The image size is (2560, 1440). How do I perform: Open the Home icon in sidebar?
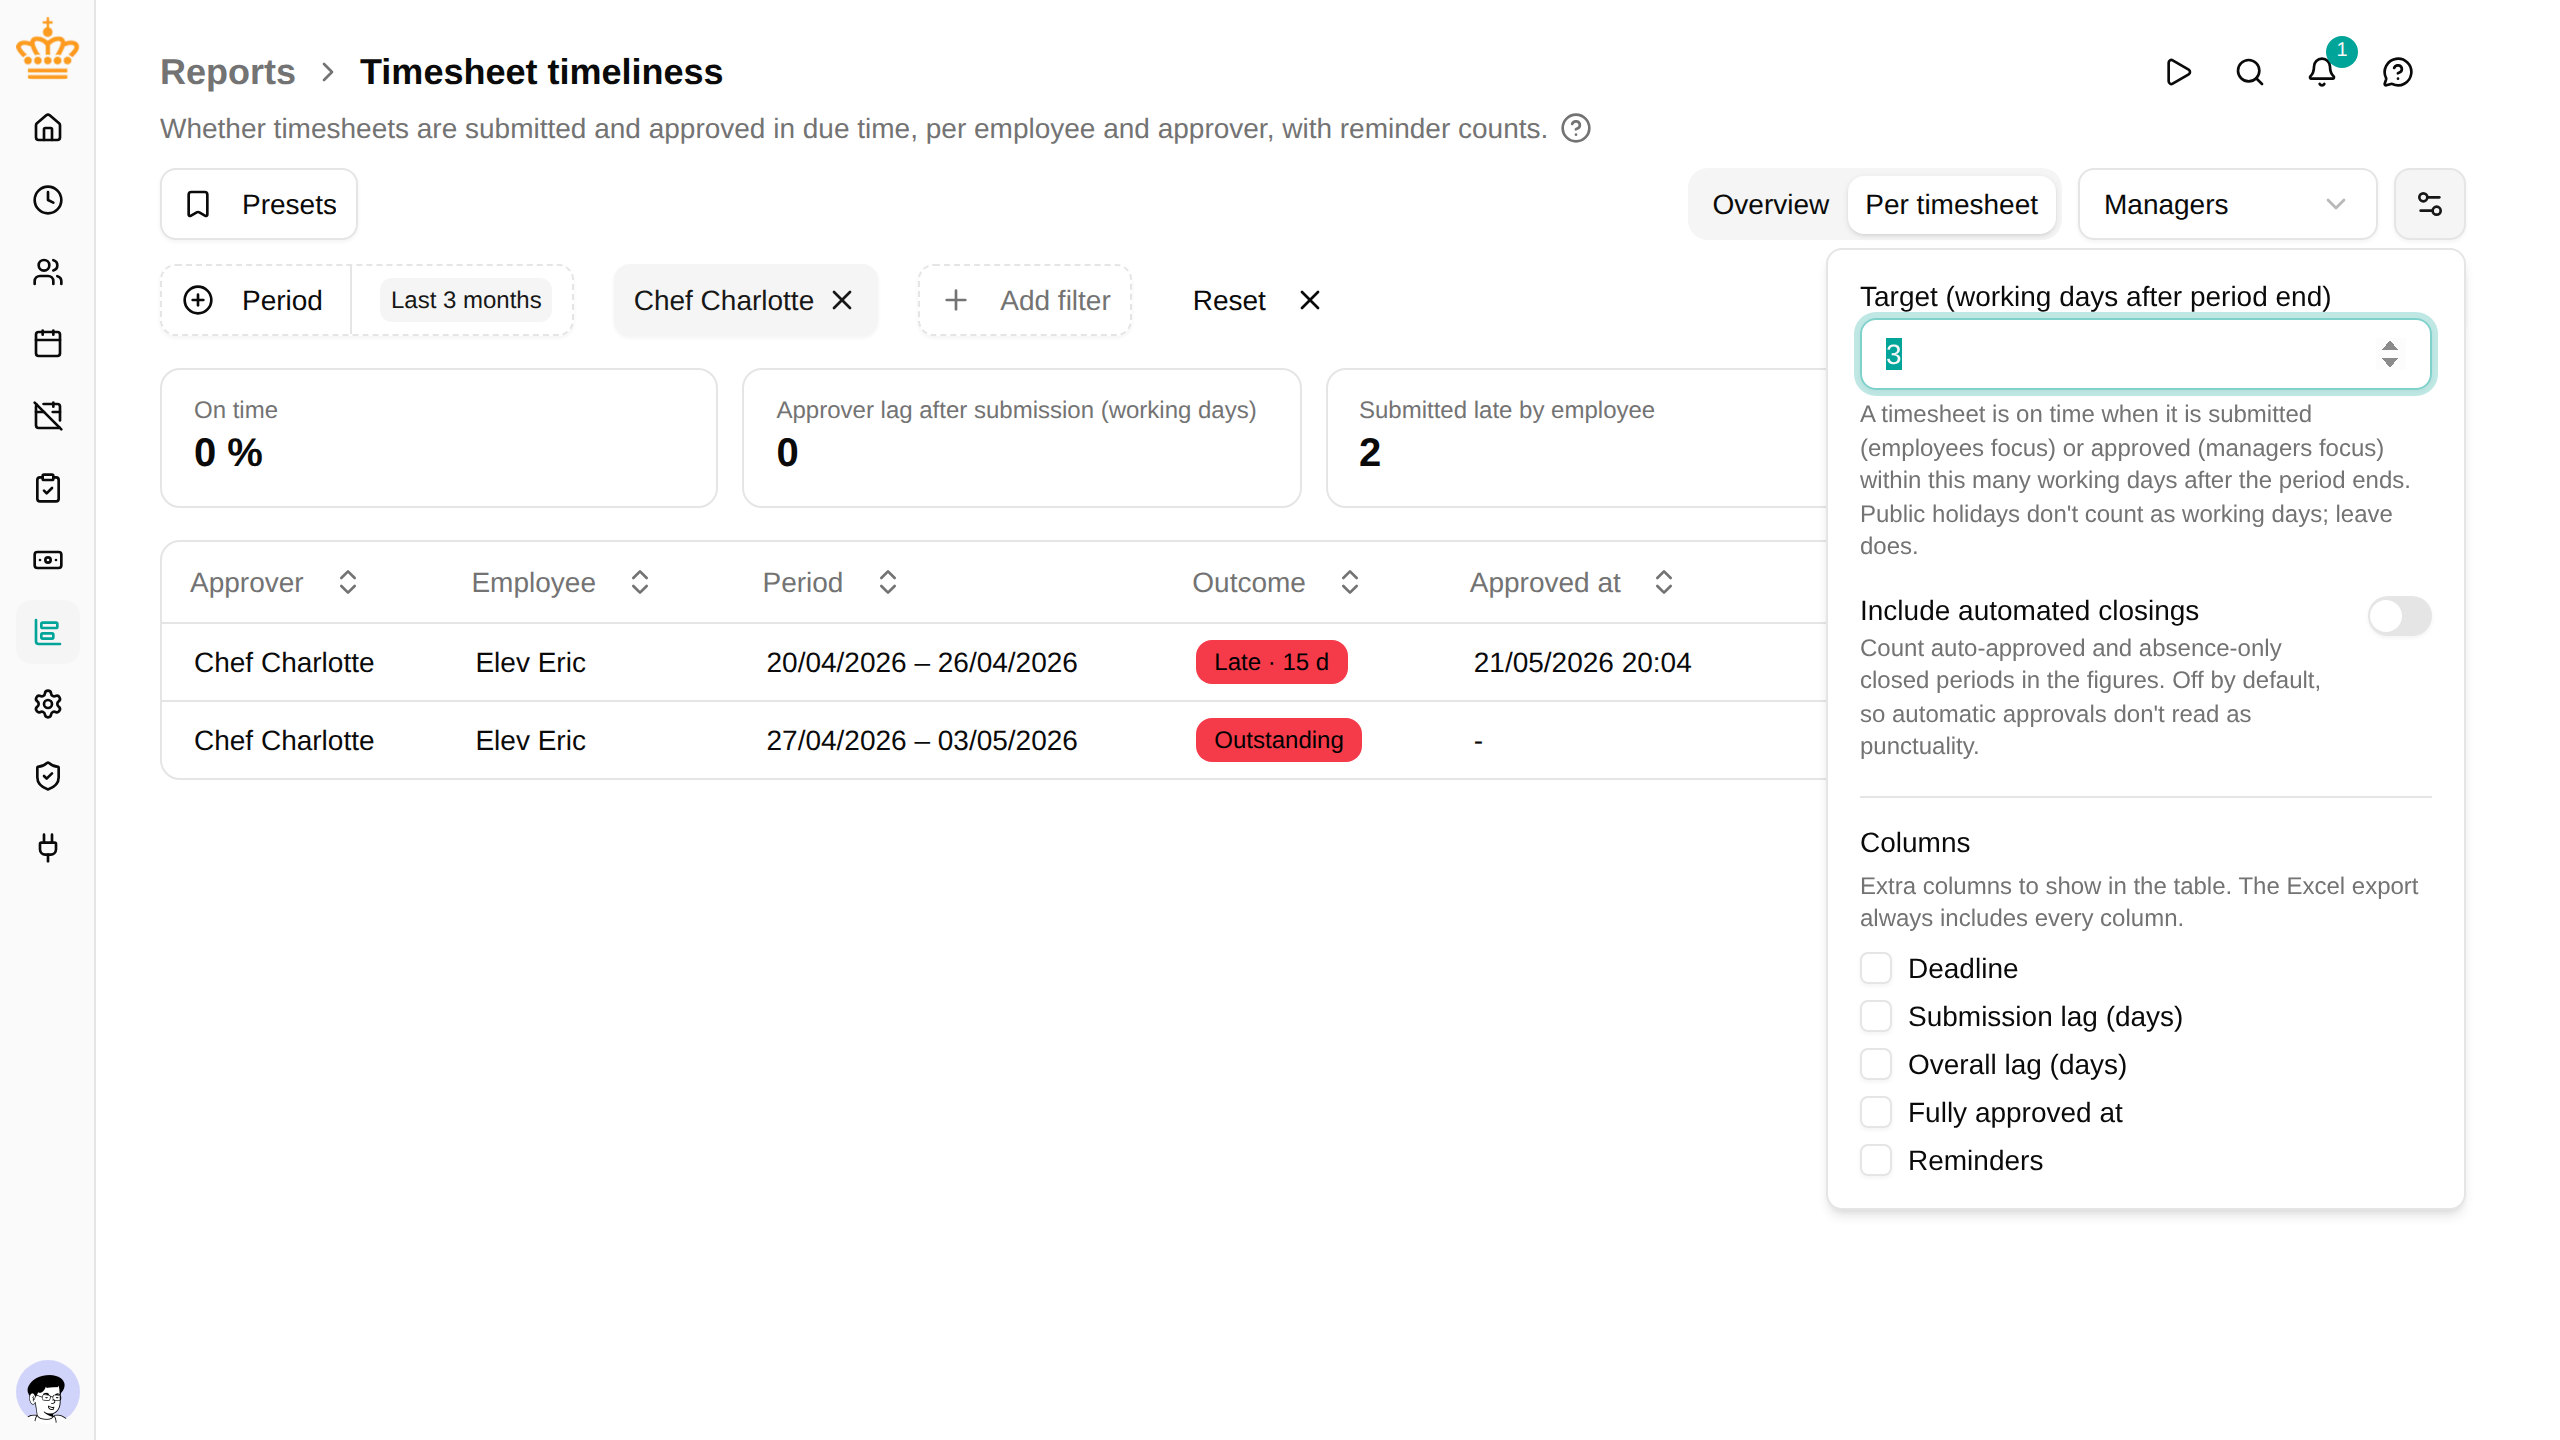48,128
